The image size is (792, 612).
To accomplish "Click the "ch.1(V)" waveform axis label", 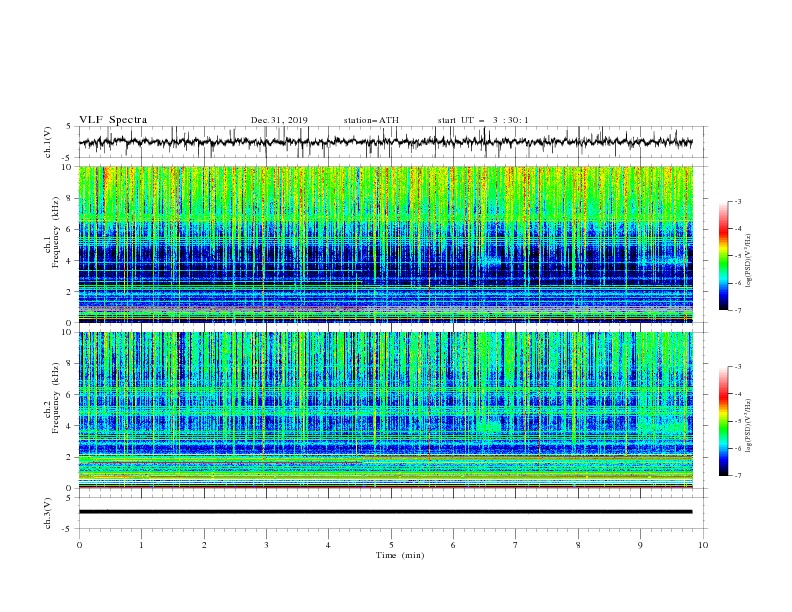I will 48,142.
